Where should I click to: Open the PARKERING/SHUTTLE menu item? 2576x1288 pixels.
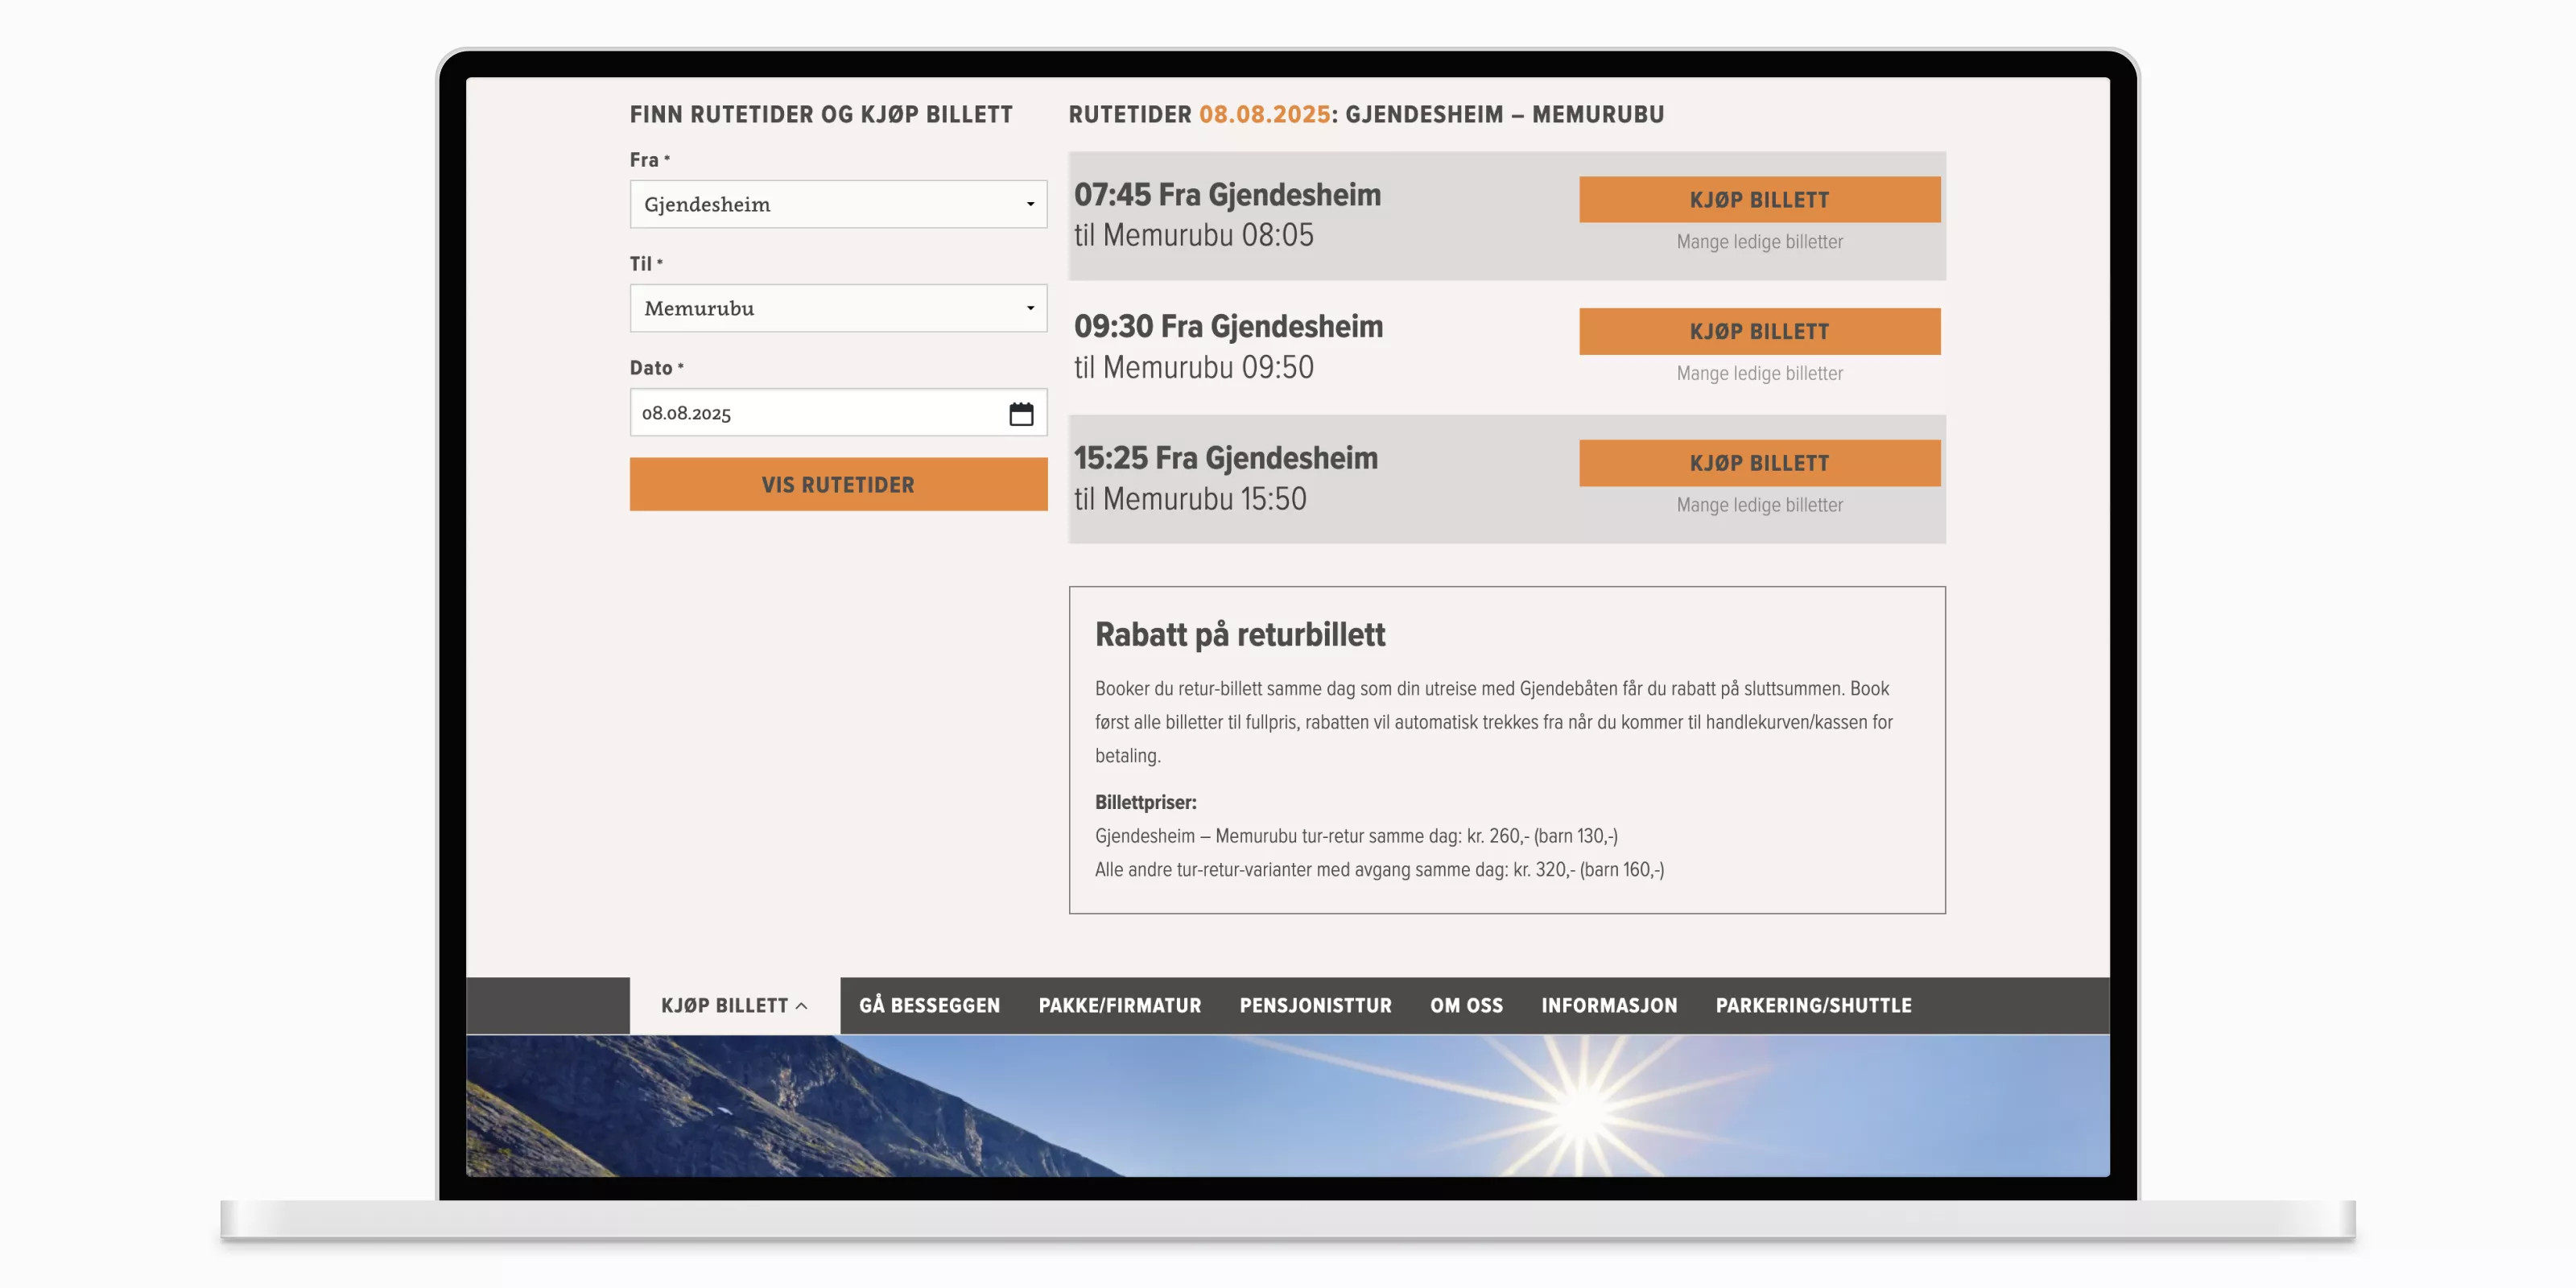1813,1006
